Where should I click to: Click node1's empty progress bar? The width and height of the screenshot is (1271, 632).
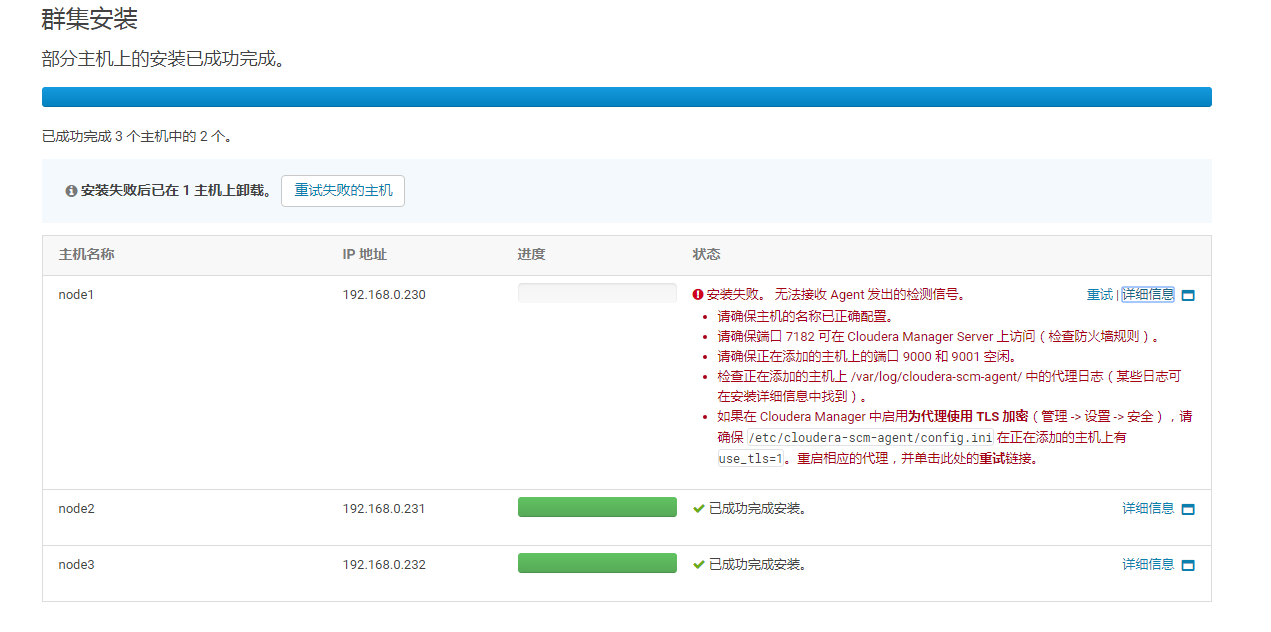pyautogui.click(x=597, y=292)
